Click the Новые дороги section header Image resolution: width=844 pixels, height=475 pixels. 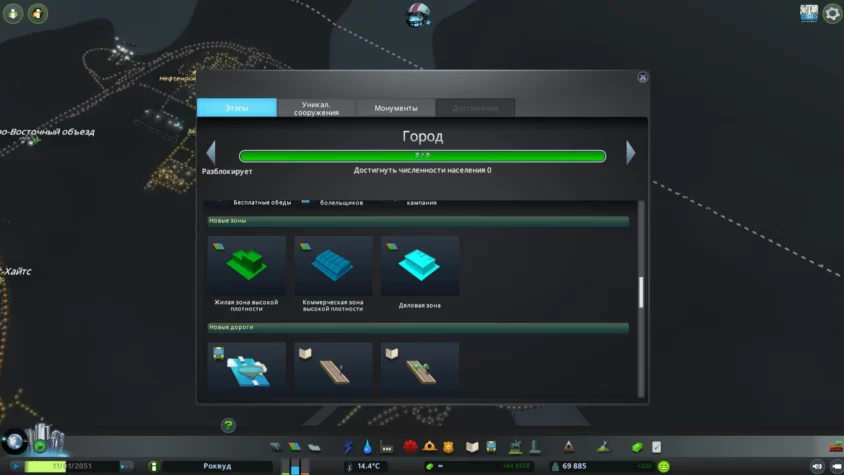pyautogui.click(x=418, y=327)
